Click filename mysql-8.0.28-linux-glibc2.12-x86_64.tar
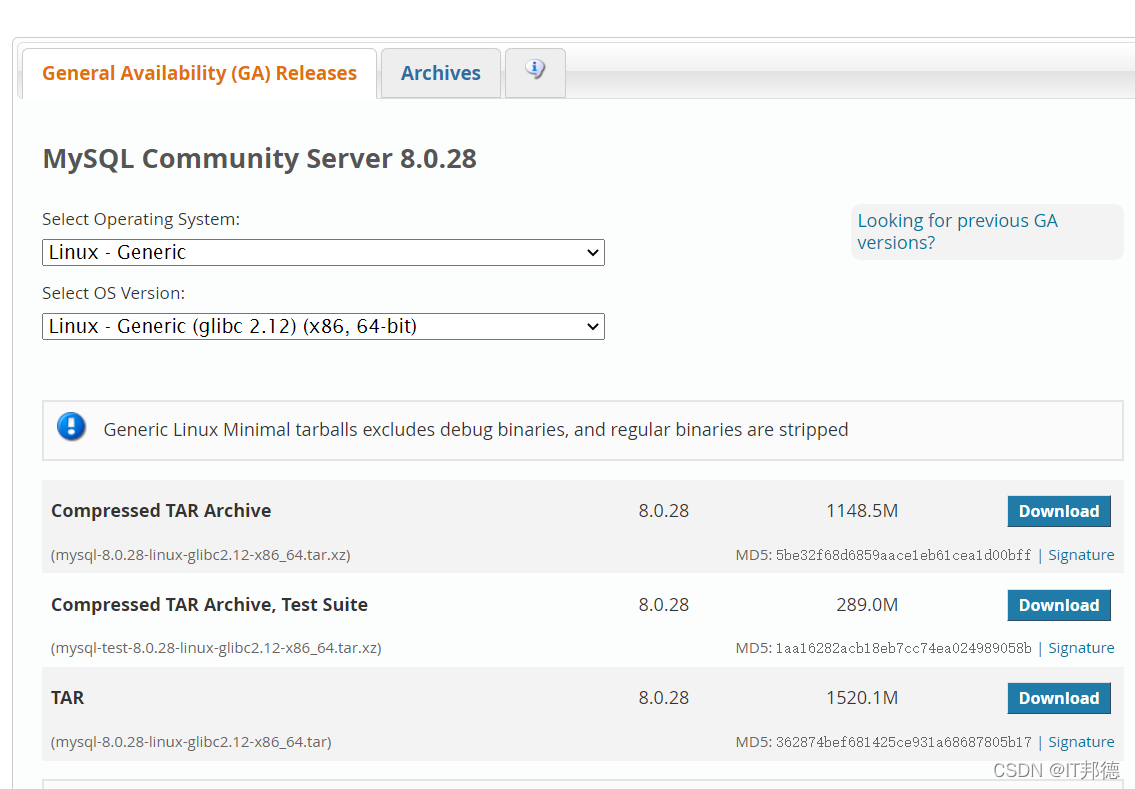The width and height of the screenshot is (1135, 789). (x=191, y=742)
